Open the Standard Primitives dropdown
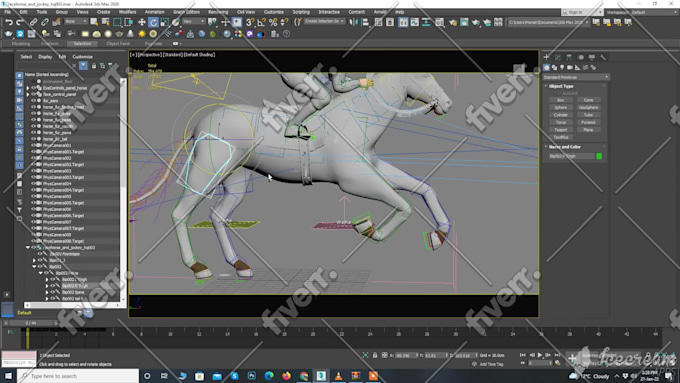 (x=576, y=77)
